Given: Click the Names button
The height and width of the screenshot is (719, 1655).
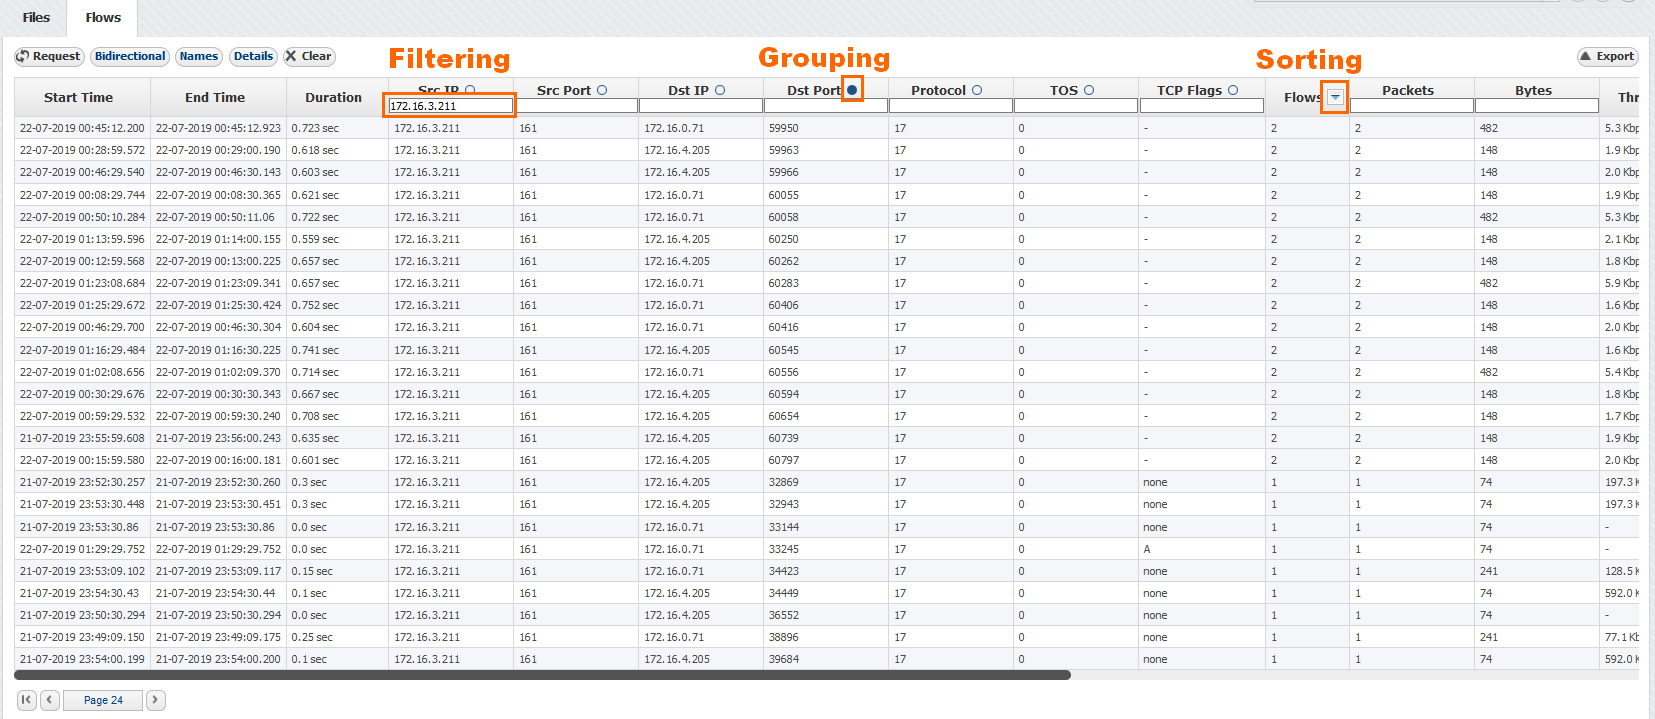Looking at the screenshot, I should (199, 57).
